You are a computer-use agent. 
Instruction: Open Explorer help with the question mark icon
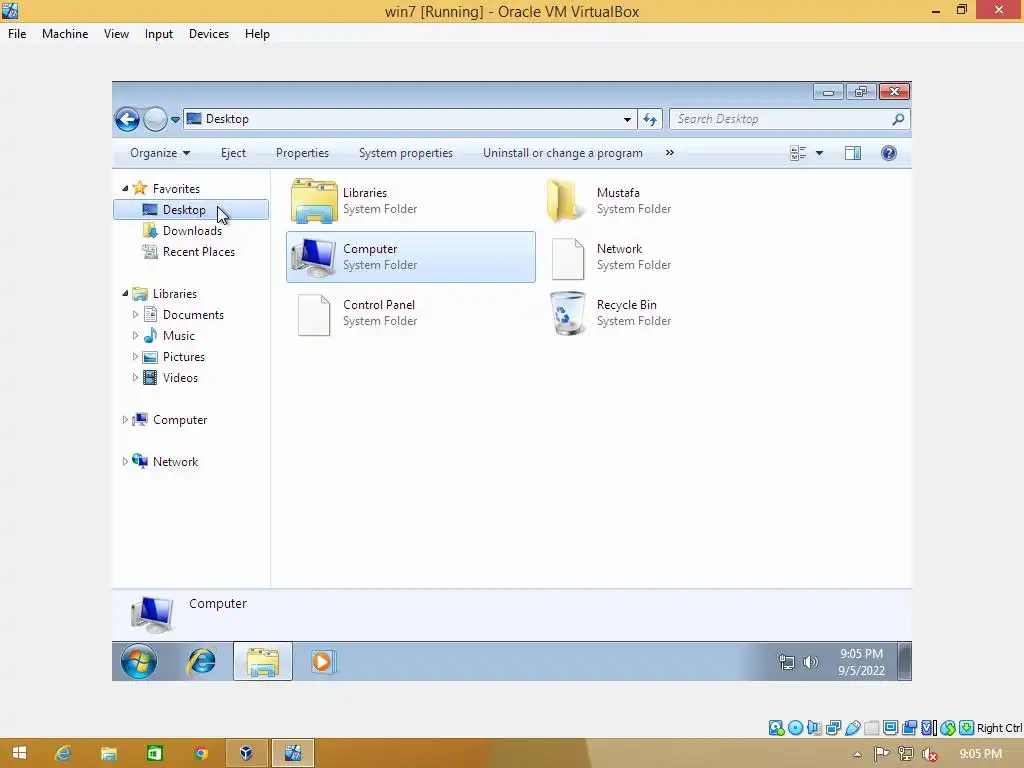(889, 153)
